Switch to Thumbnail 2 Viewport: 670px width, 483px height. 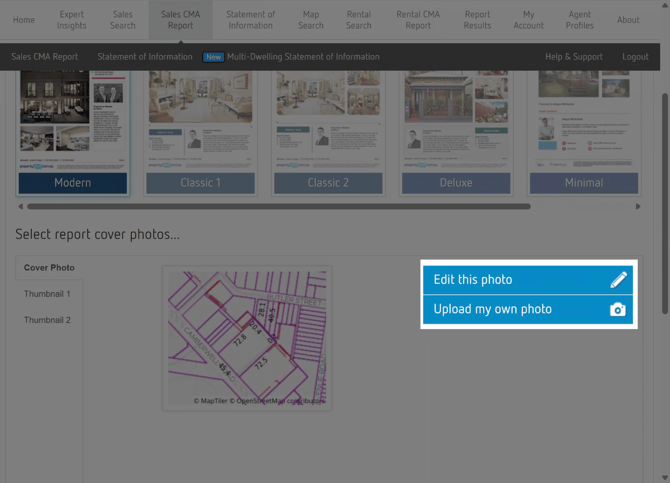pos(47,320)
